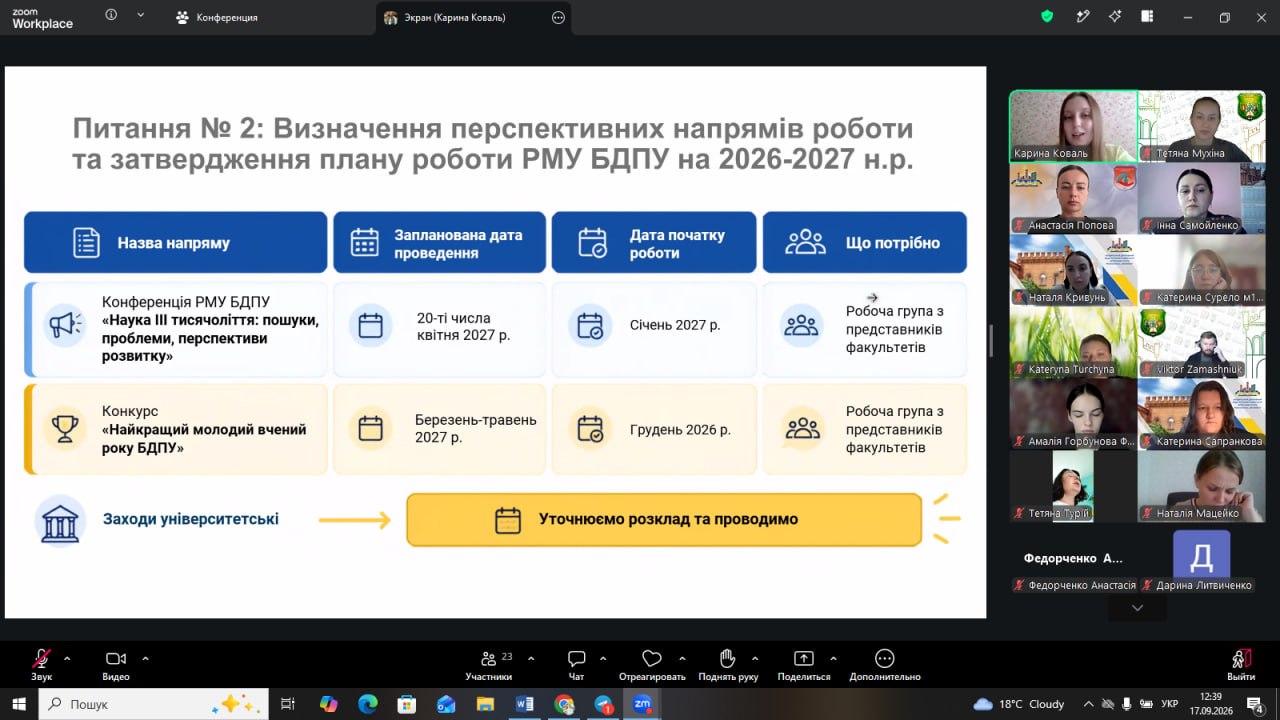Open the Chat panel icon
This screenshot has height=720, width=1280.
[576, 658]
